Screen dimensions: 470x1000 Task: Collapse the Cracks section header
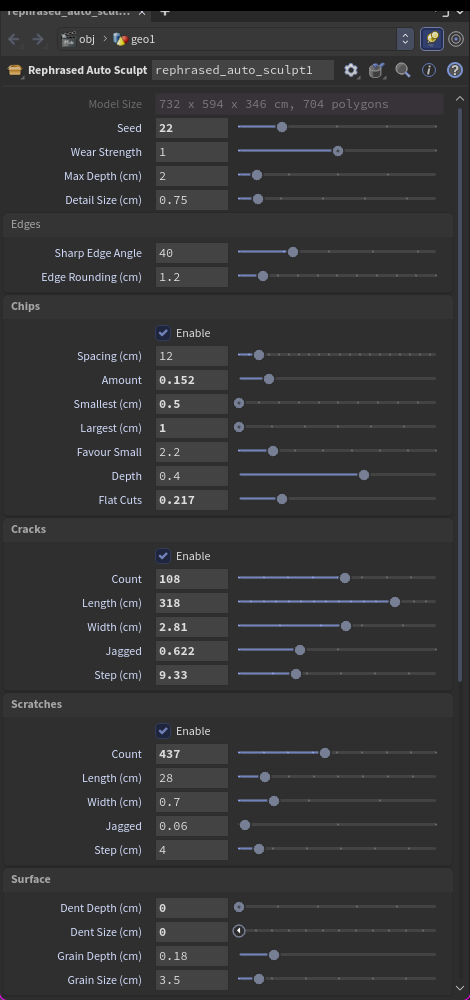[228, 529]
